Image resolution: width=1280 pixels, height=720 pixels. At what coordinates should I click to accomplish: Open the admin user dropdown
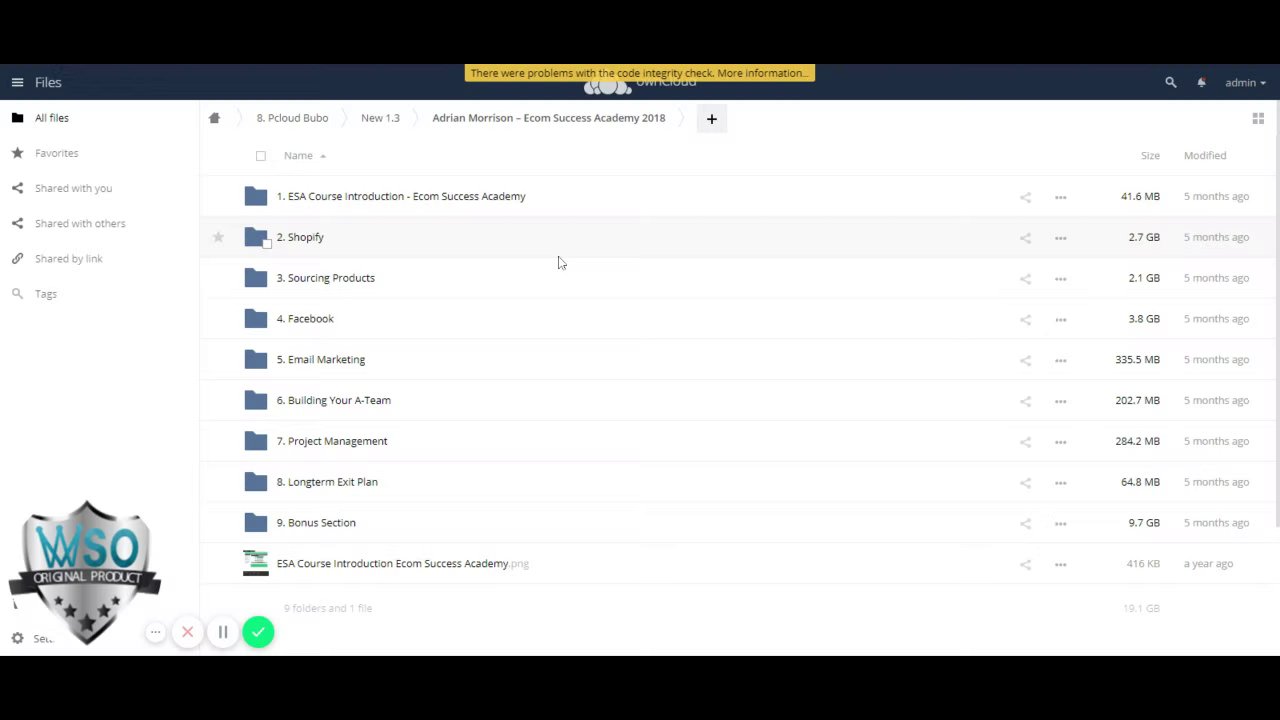(x=1245, y=82)
